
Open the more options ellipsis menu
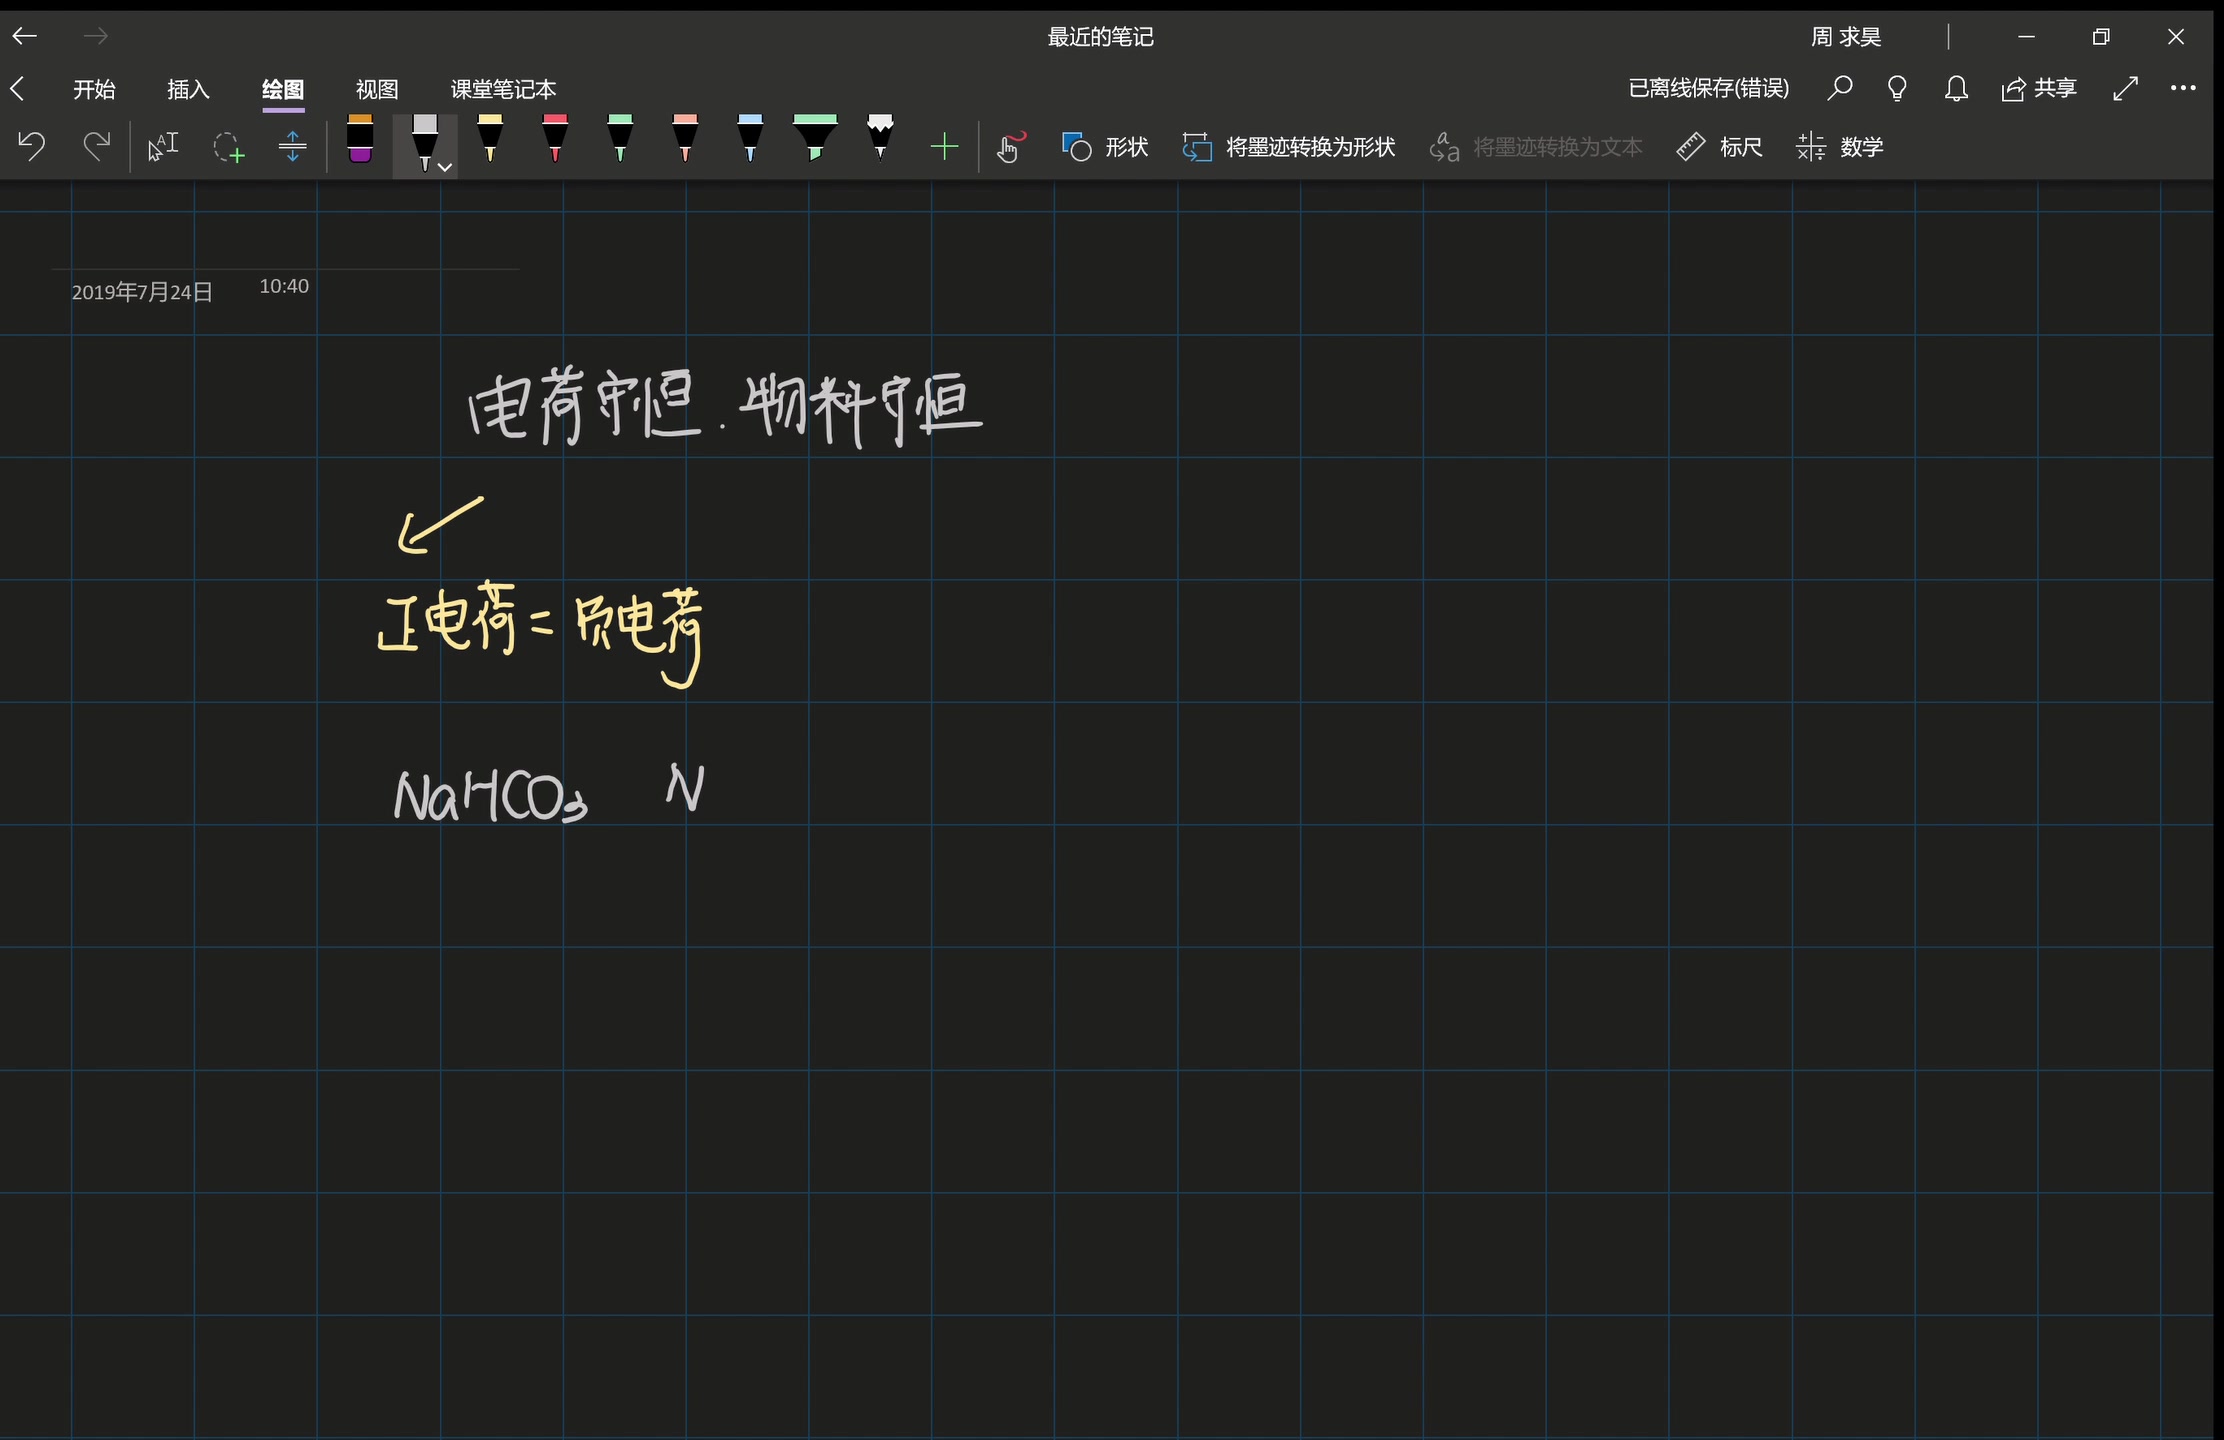tap(2183, 88)
